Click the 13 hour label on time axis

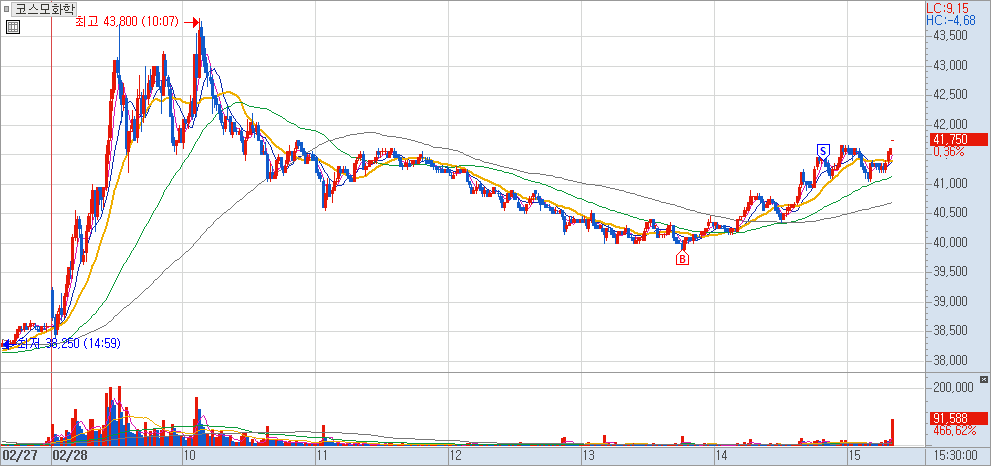point(589,455)
